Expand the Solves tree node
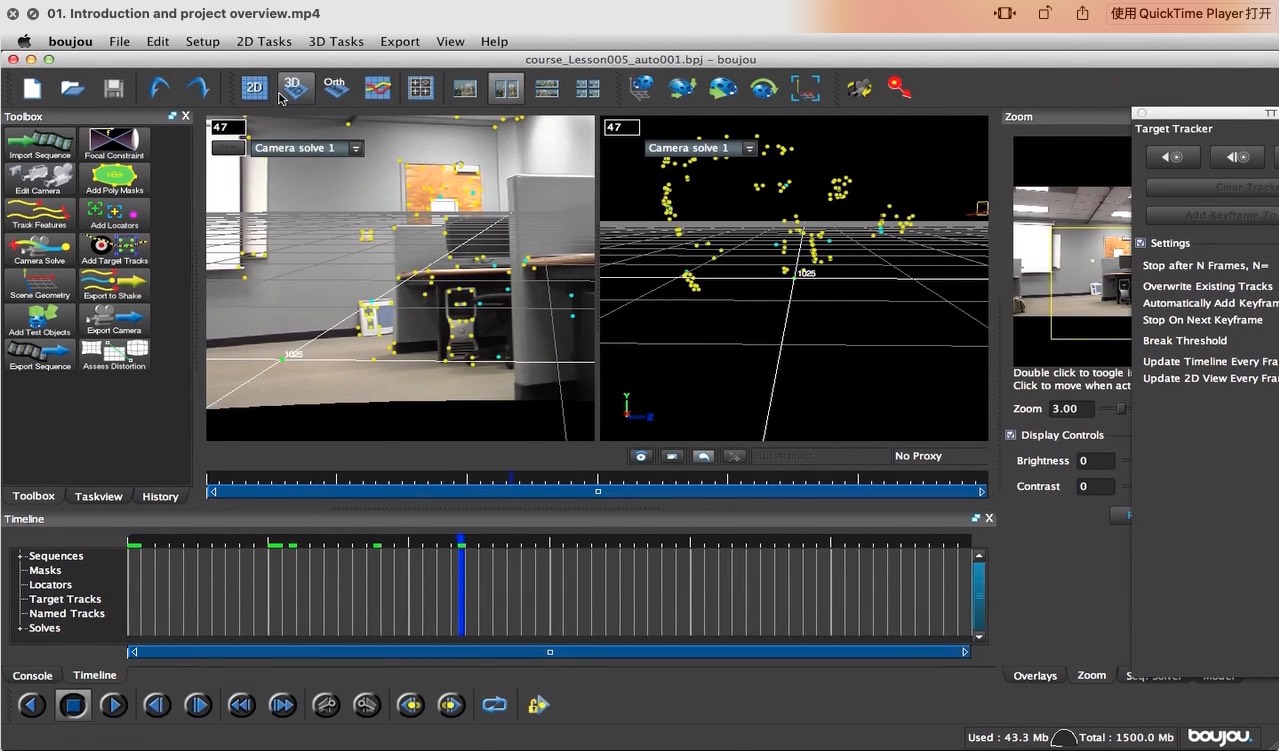The height and width of the screenshot is (751, 1279). click(x=20, y=628)
